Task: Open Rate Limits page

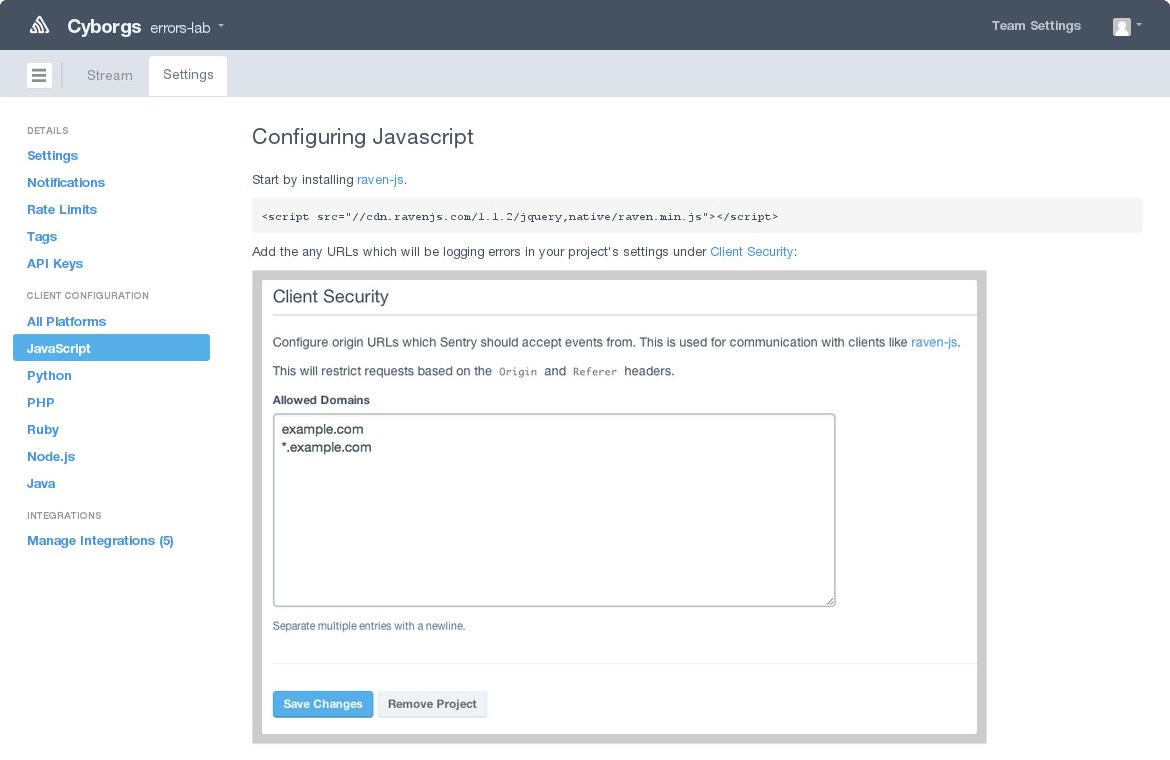Action: [62, 209]
